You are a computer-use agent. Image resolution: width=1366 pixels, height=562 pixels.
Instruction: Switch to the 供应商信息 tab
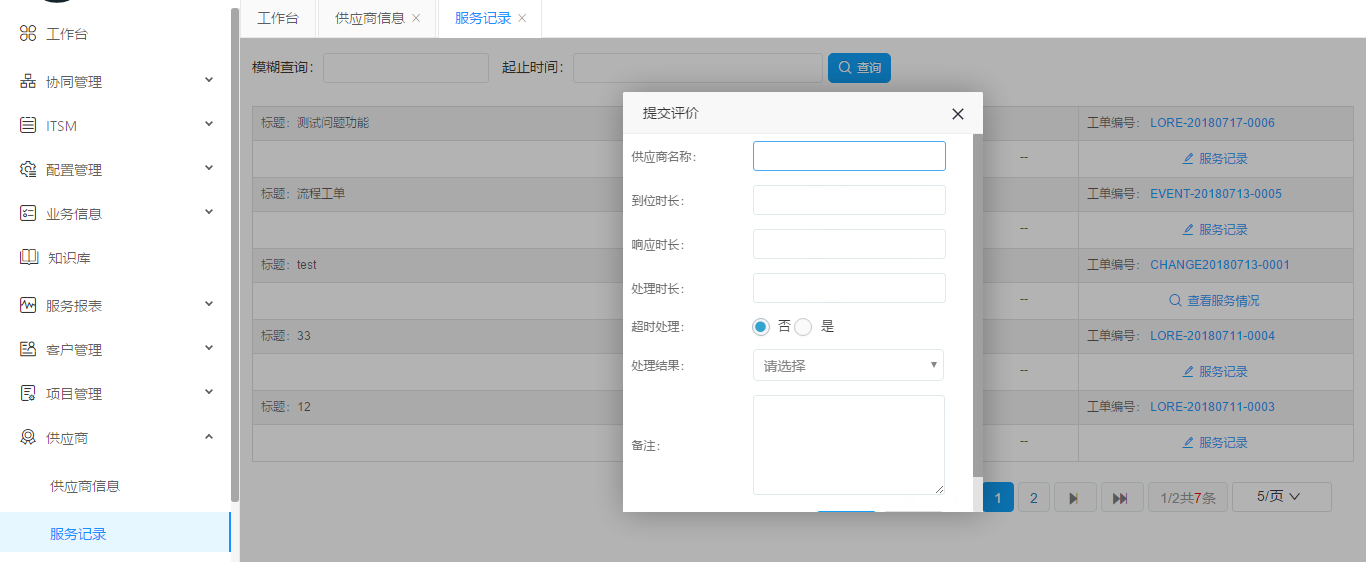pos(370,18)
